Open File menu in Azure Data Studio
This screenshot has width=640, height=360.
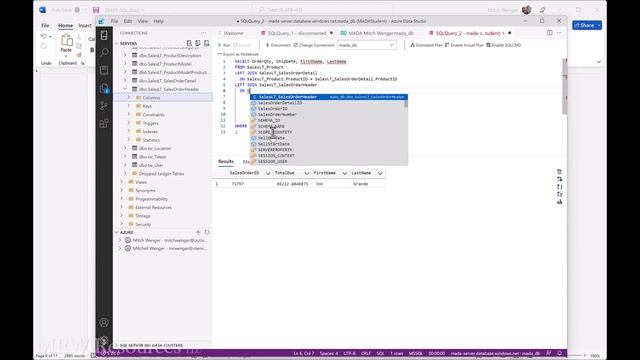coord(115,21)
